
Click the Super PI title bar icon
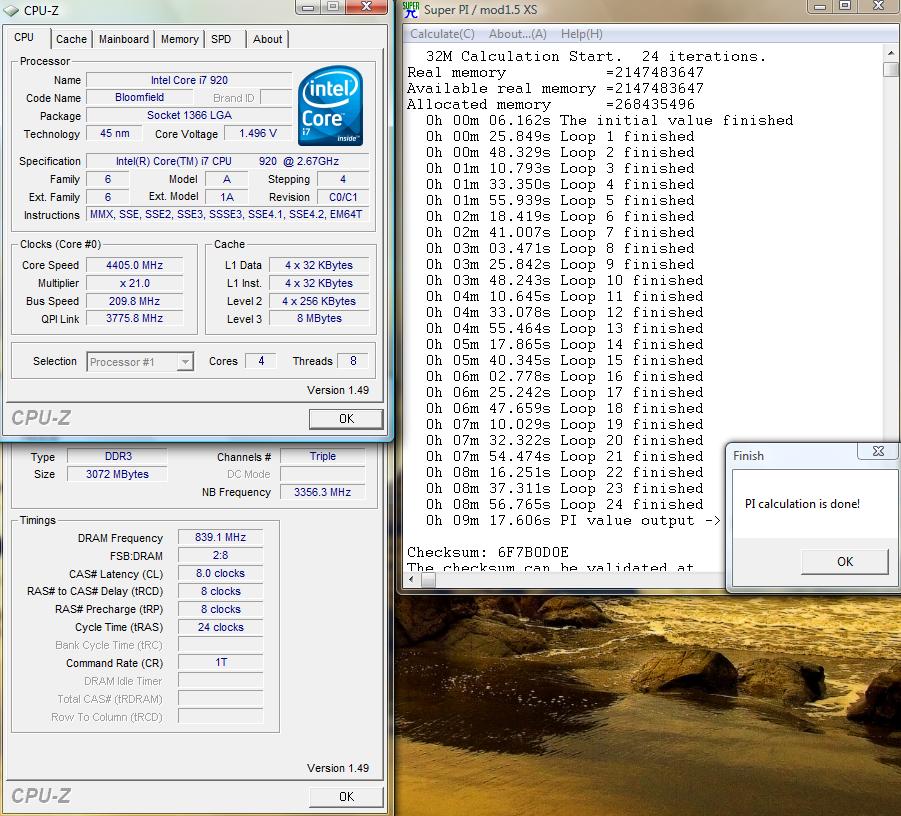(x=411, y=9)
